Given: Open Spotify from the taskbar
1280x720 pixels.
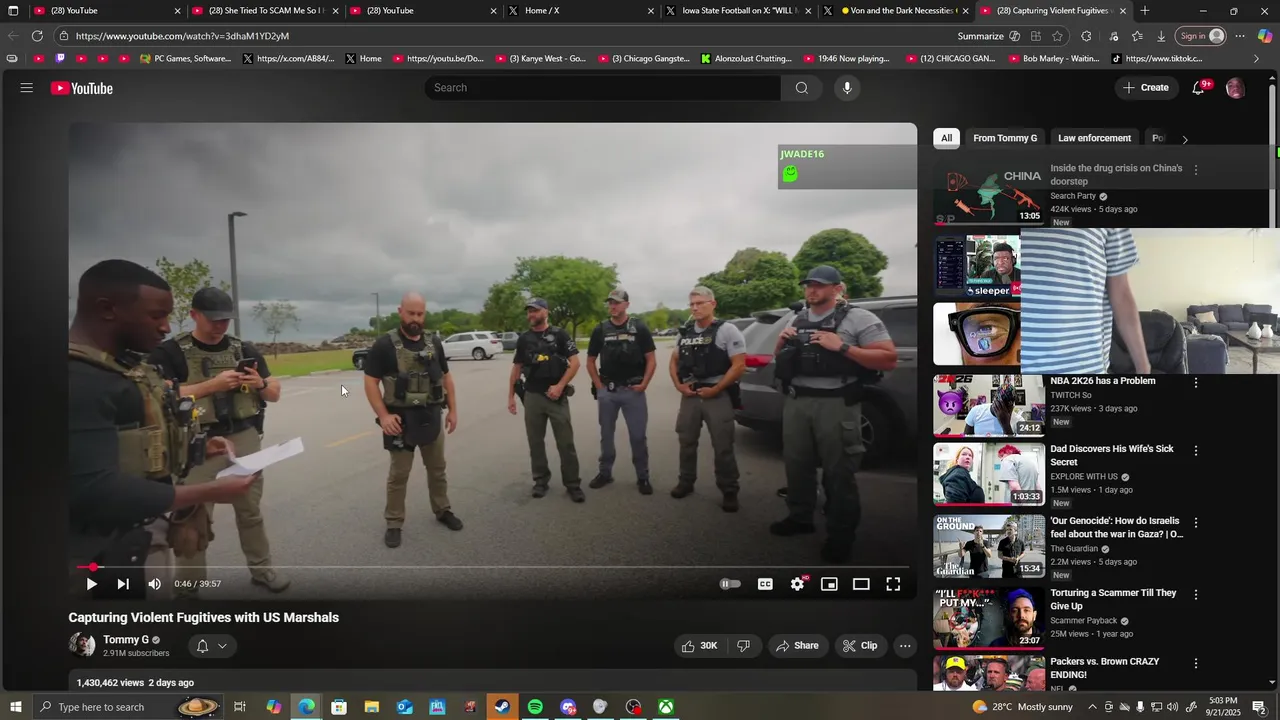Looking at the screenshot, I should coord(535,707).
